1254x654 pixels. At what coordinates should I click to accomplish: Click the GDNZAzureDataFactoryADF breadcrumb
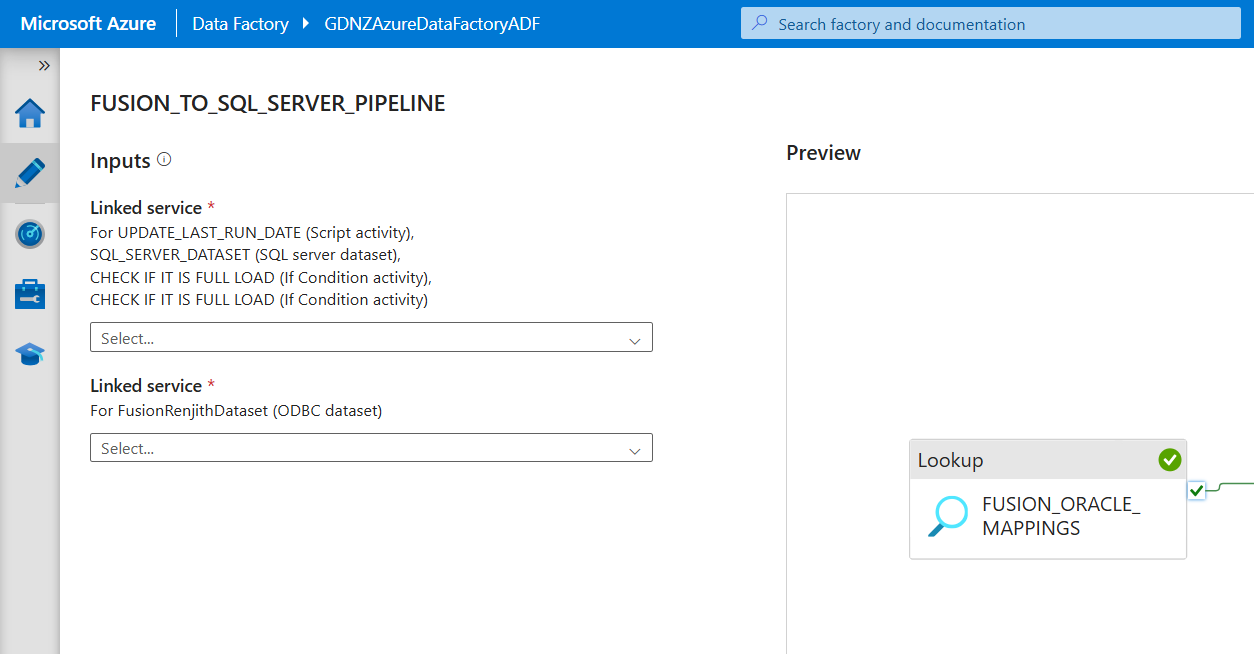point(432,24)
